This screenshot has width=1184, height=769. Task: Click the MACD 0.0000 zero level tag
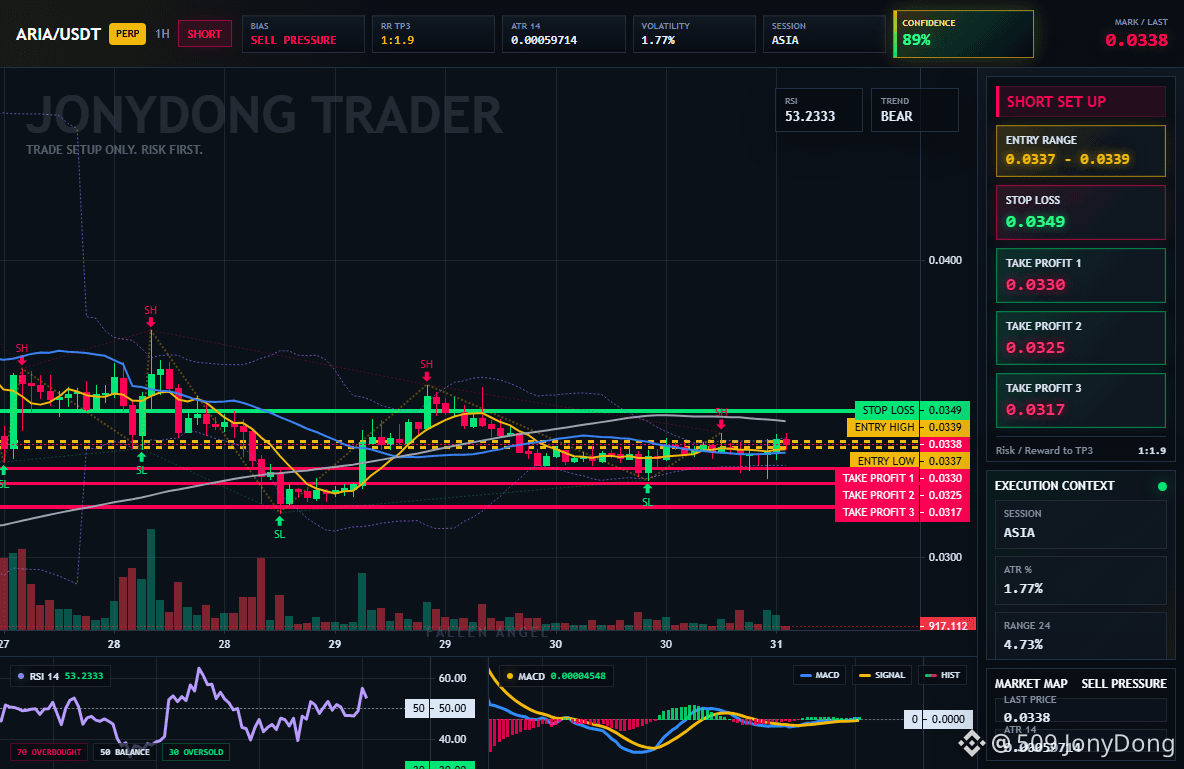click(936, 719)
